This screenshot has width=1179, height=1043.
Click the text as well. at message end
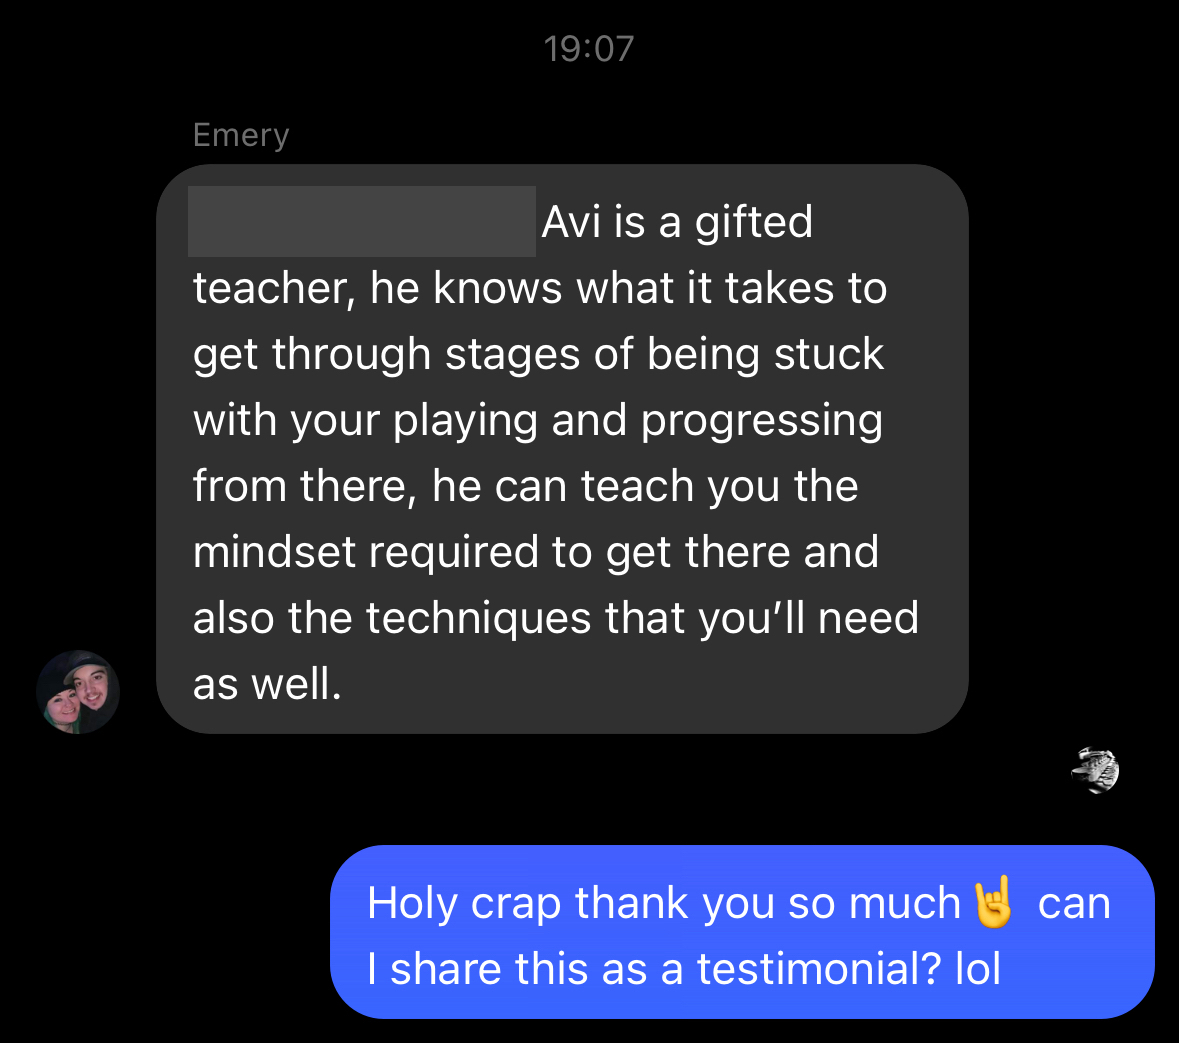pyautogui.click(x=267, y=684)
